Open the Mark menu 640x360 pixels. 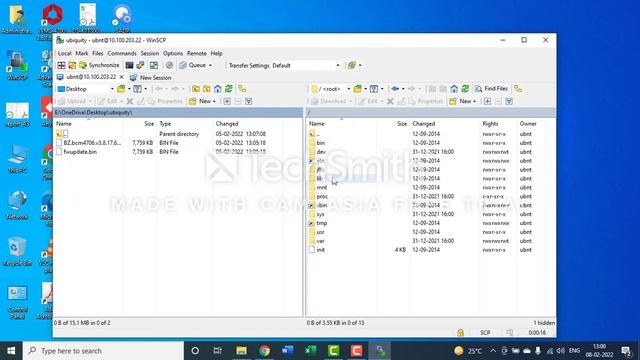[82, 53]
